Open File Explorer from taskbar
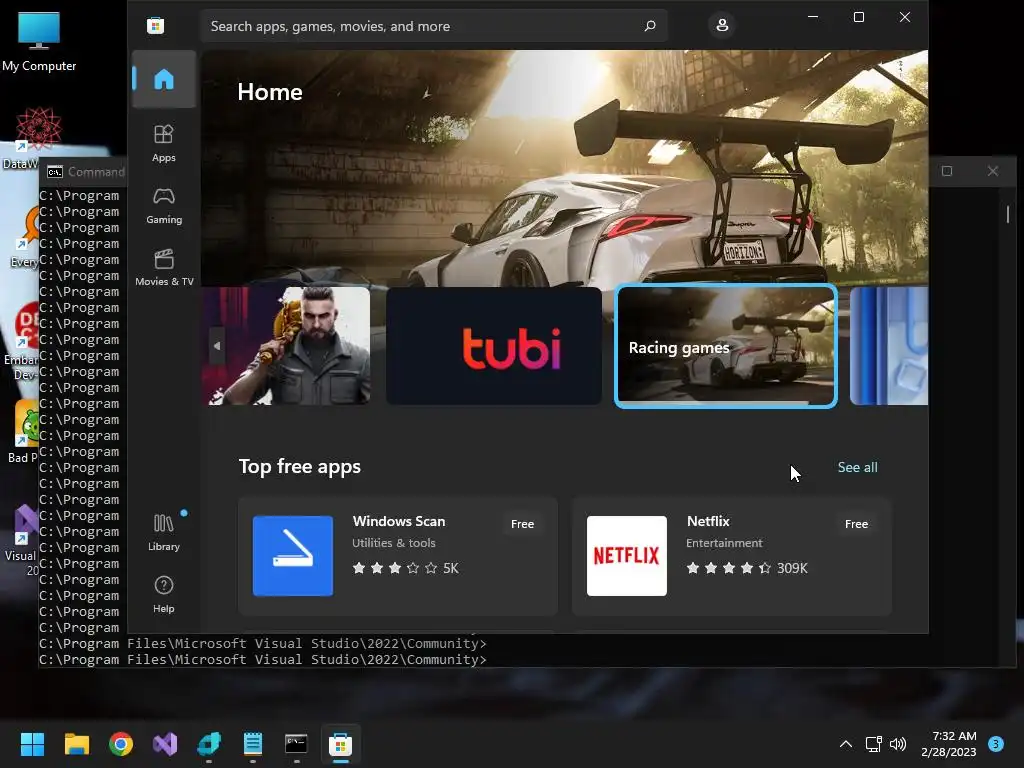This screenshot has width=1024, height=768. point(76,744)
